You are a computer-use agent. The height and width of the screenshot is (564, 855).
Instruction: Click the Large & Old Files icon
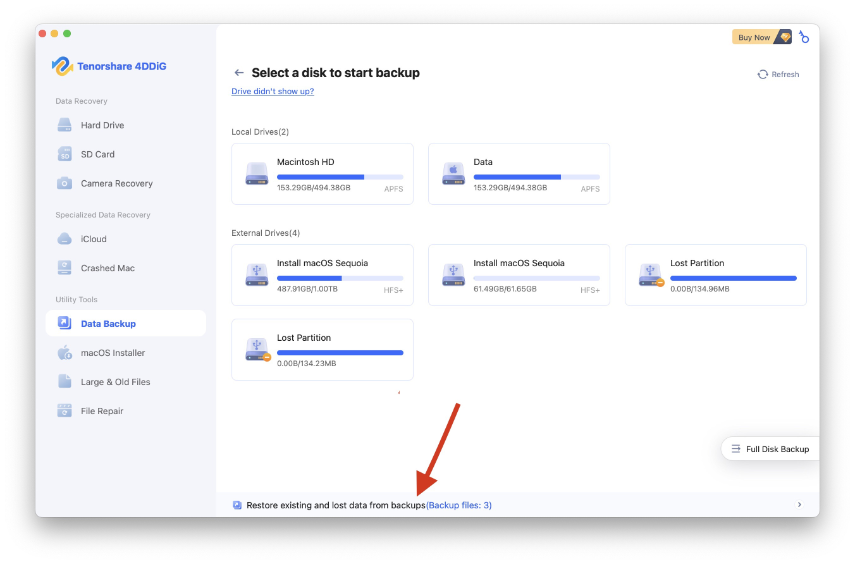coord(64,381)
